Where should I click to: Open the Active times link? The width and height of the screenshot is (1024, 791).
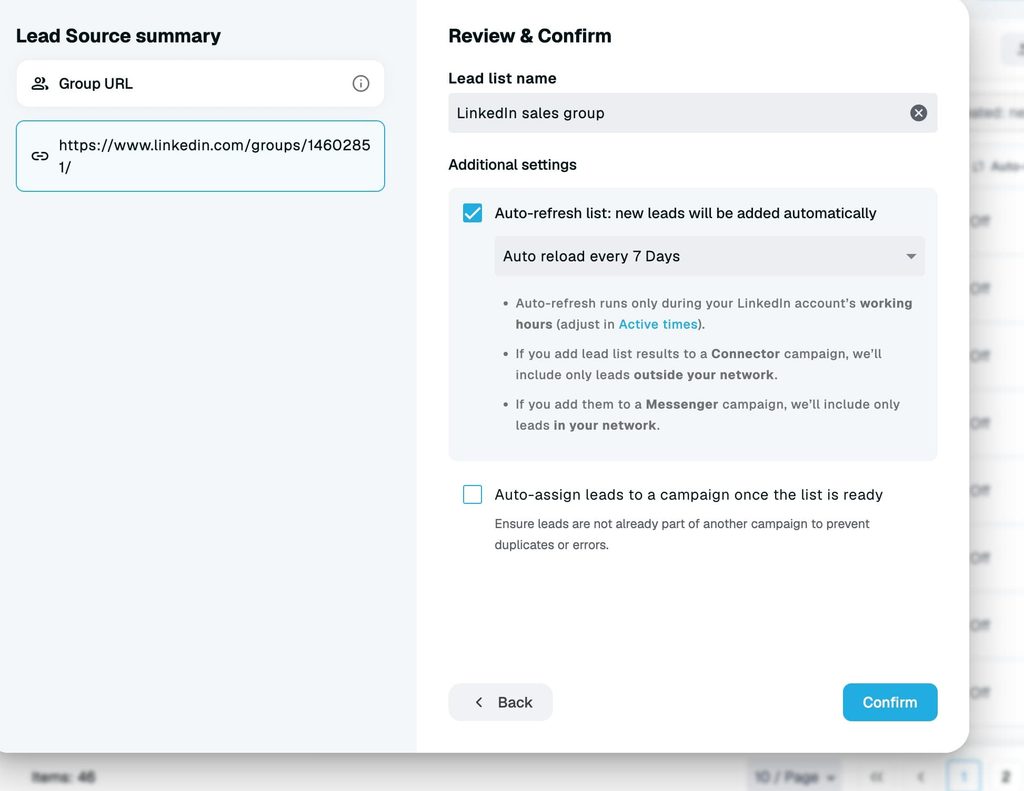click(658, 324)
